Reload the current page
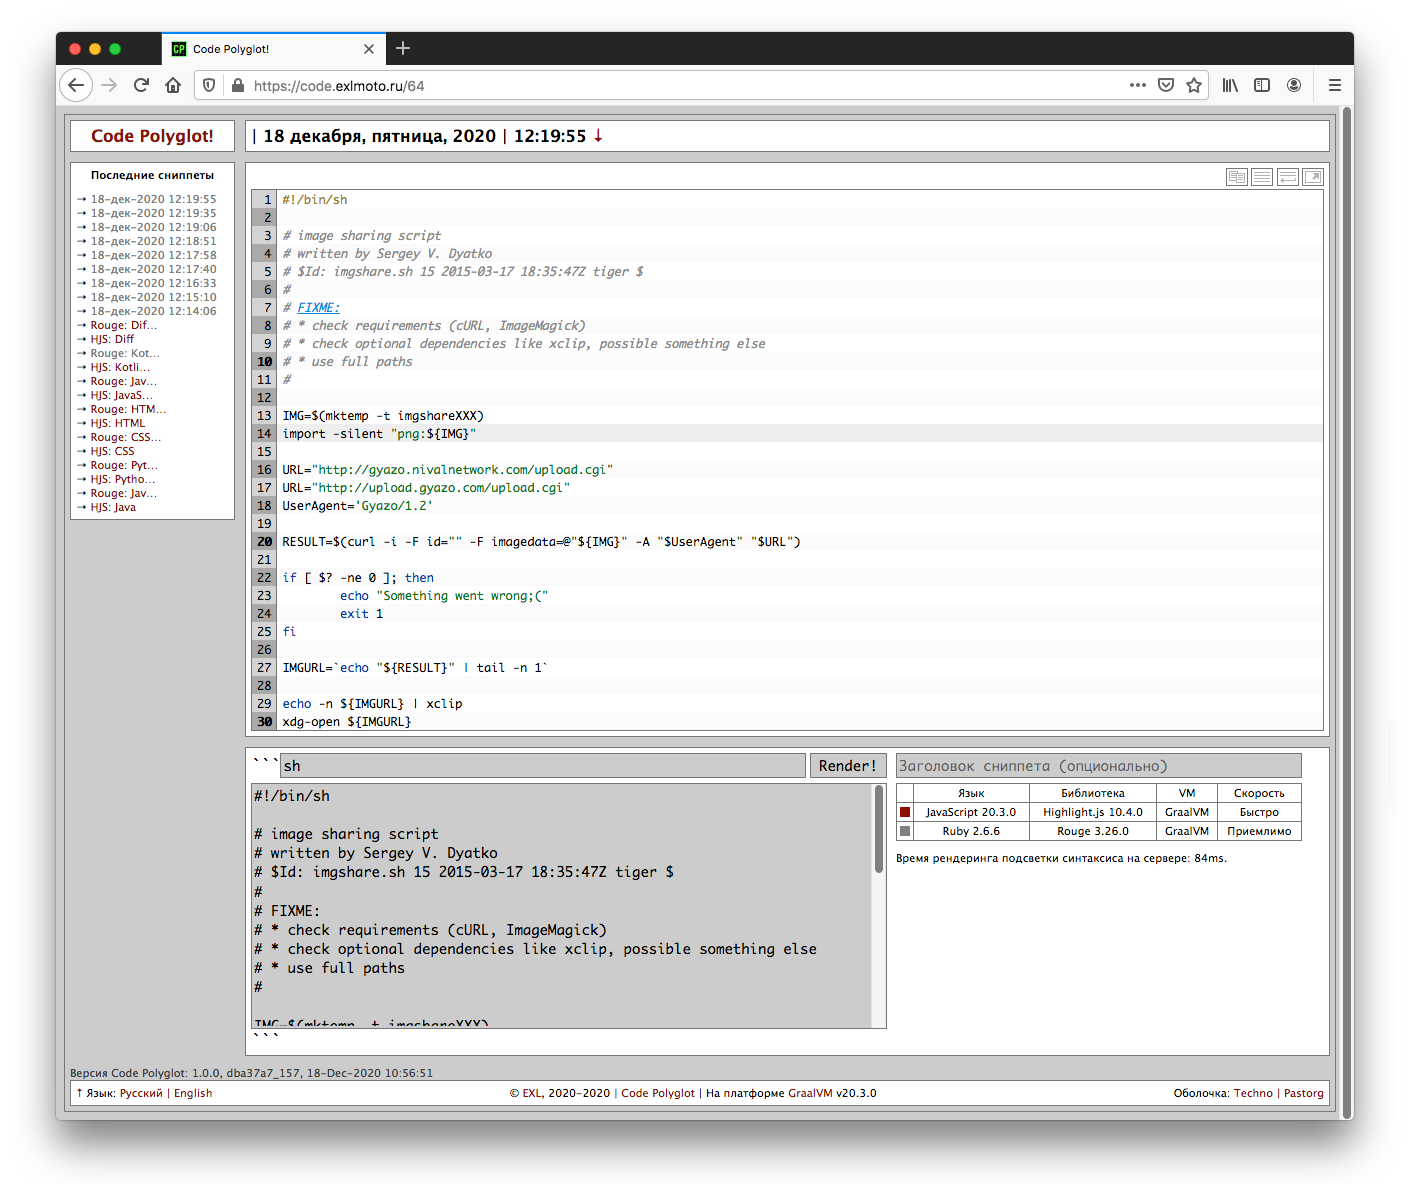The height and width of the screenshot is (1184, 1410). pyautogui.click(x=141, y=85)
